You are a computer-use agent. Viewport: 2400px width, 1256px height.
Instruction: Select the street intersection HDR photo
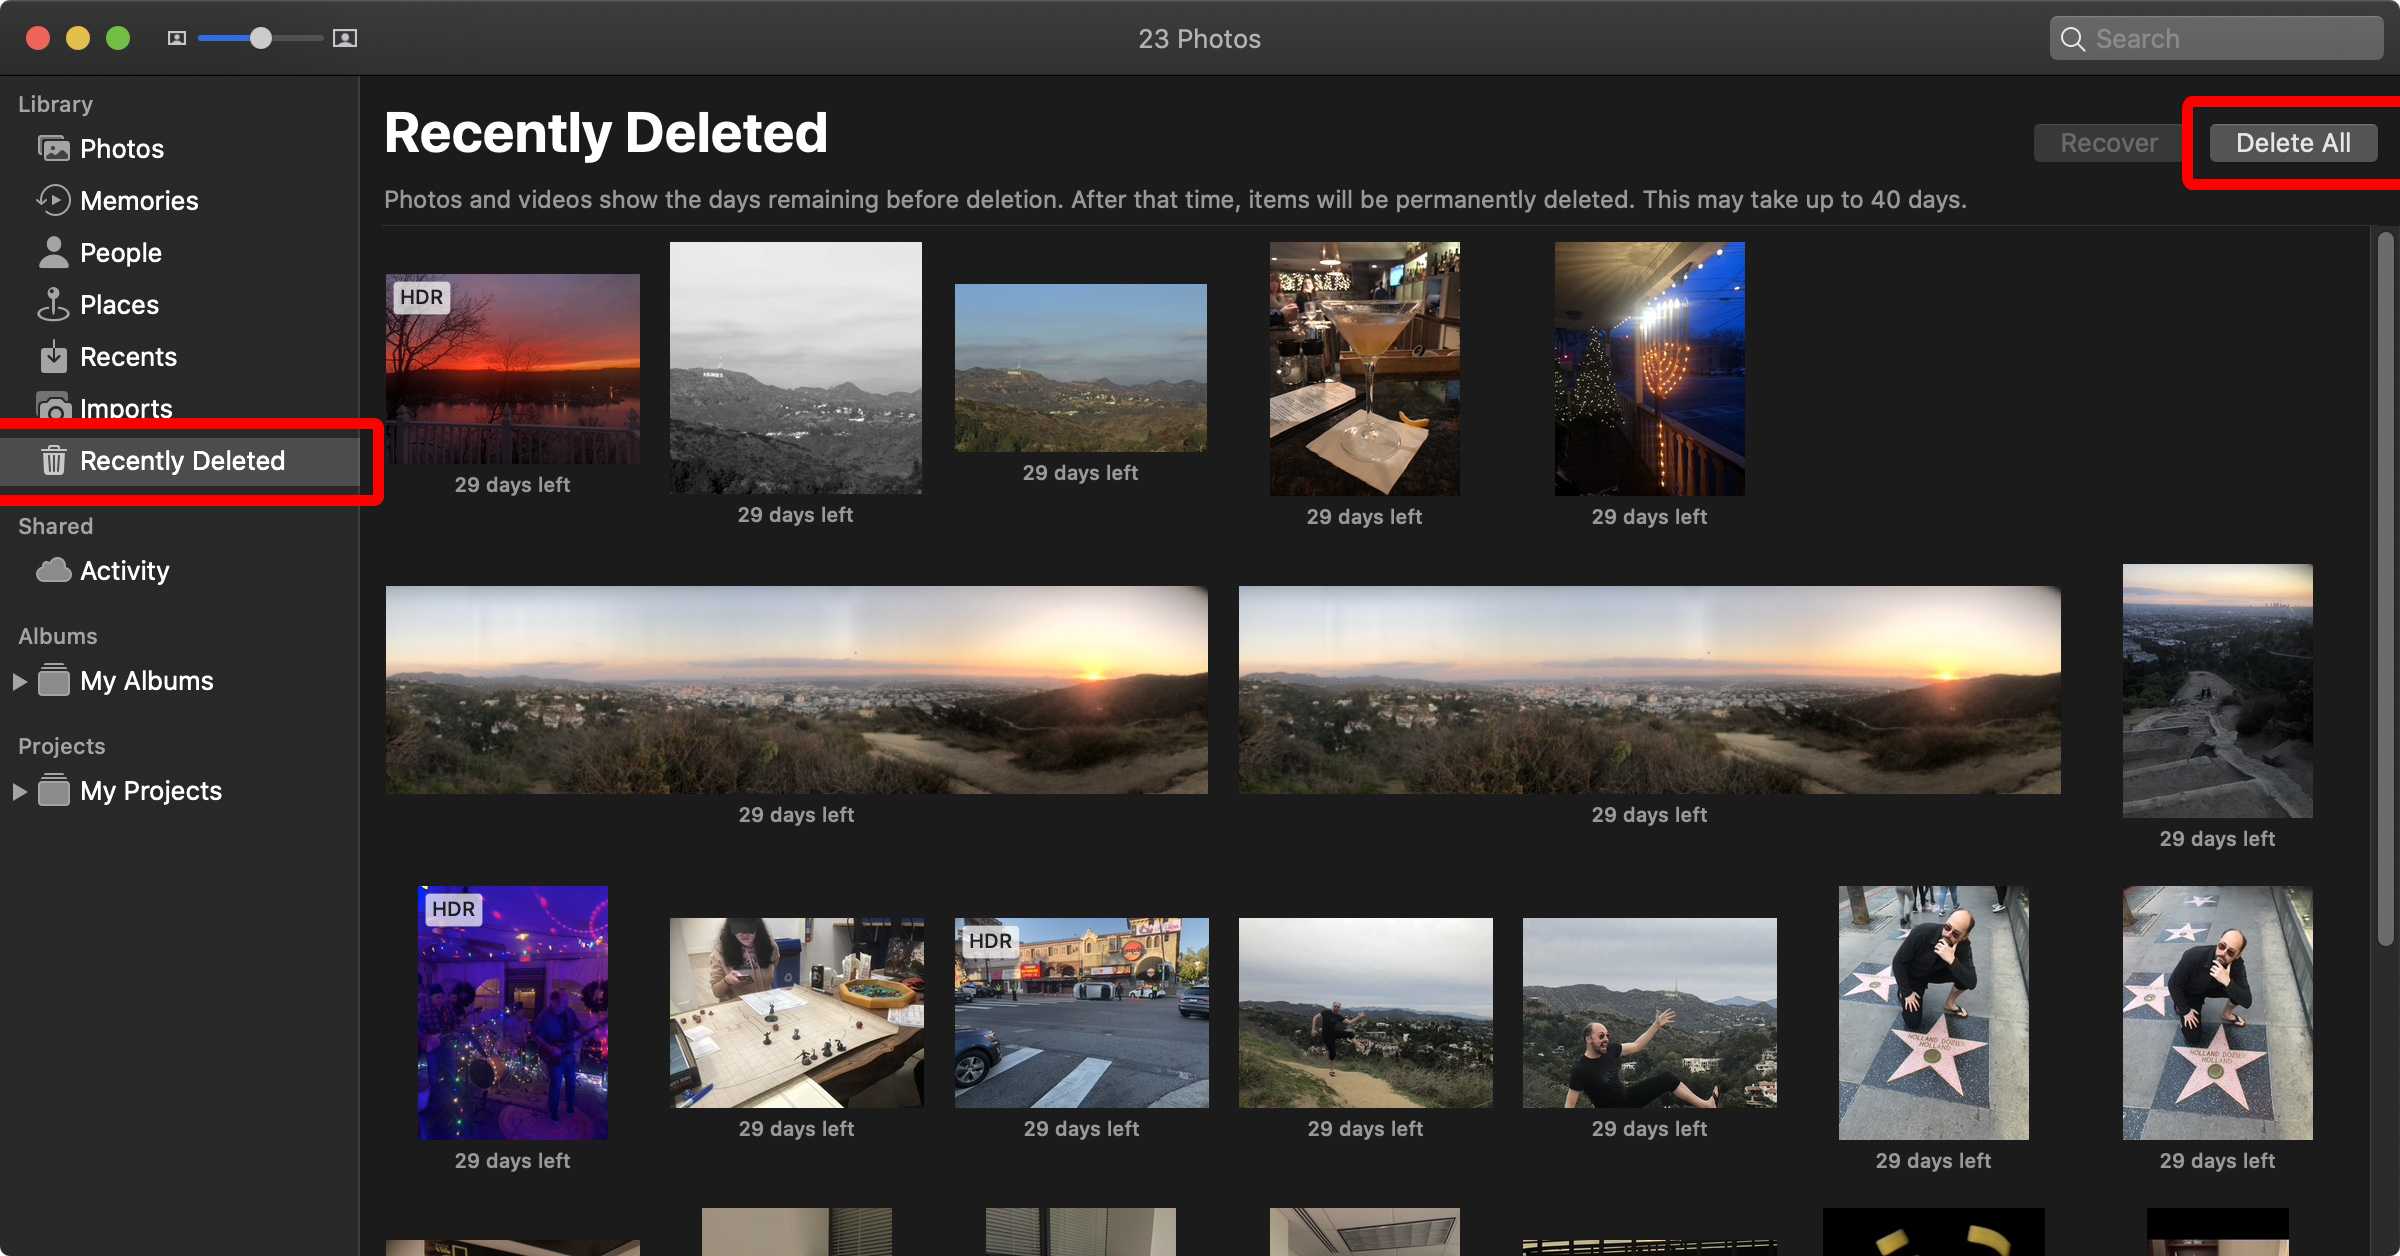[1082, 1013]
